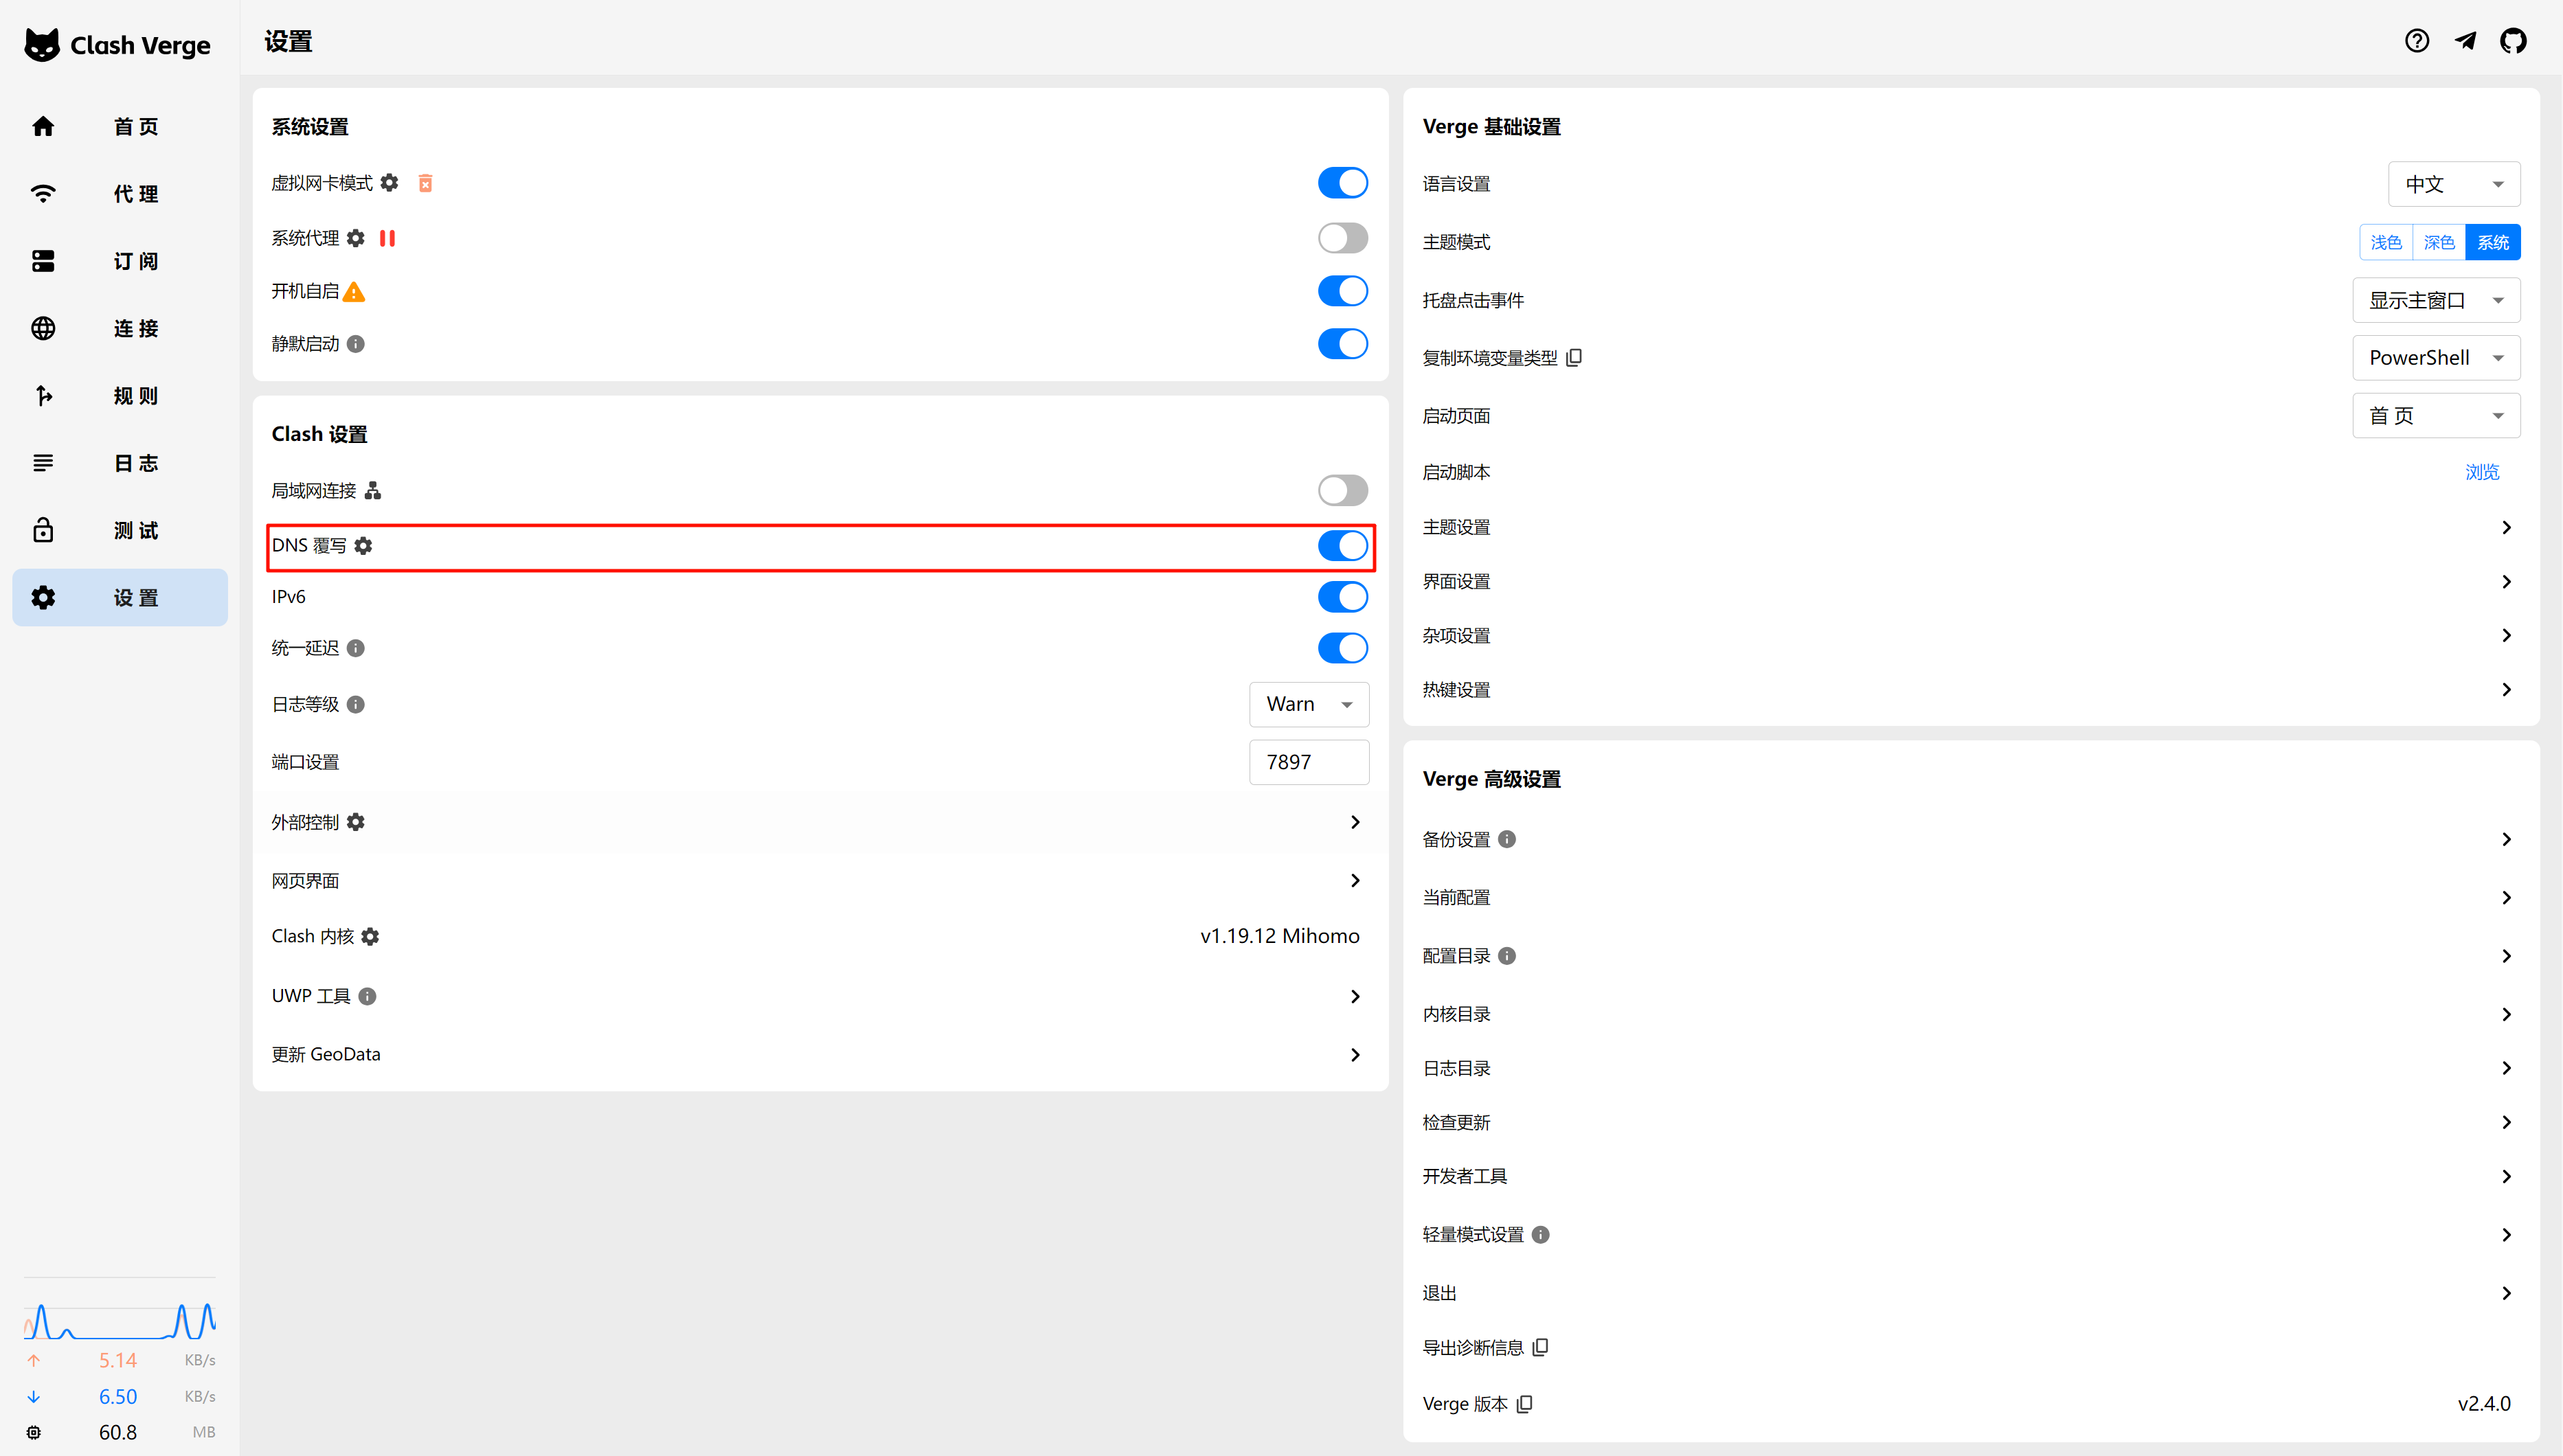
Task: Open the GitHub repository icon
Action: coord(2513,41)
